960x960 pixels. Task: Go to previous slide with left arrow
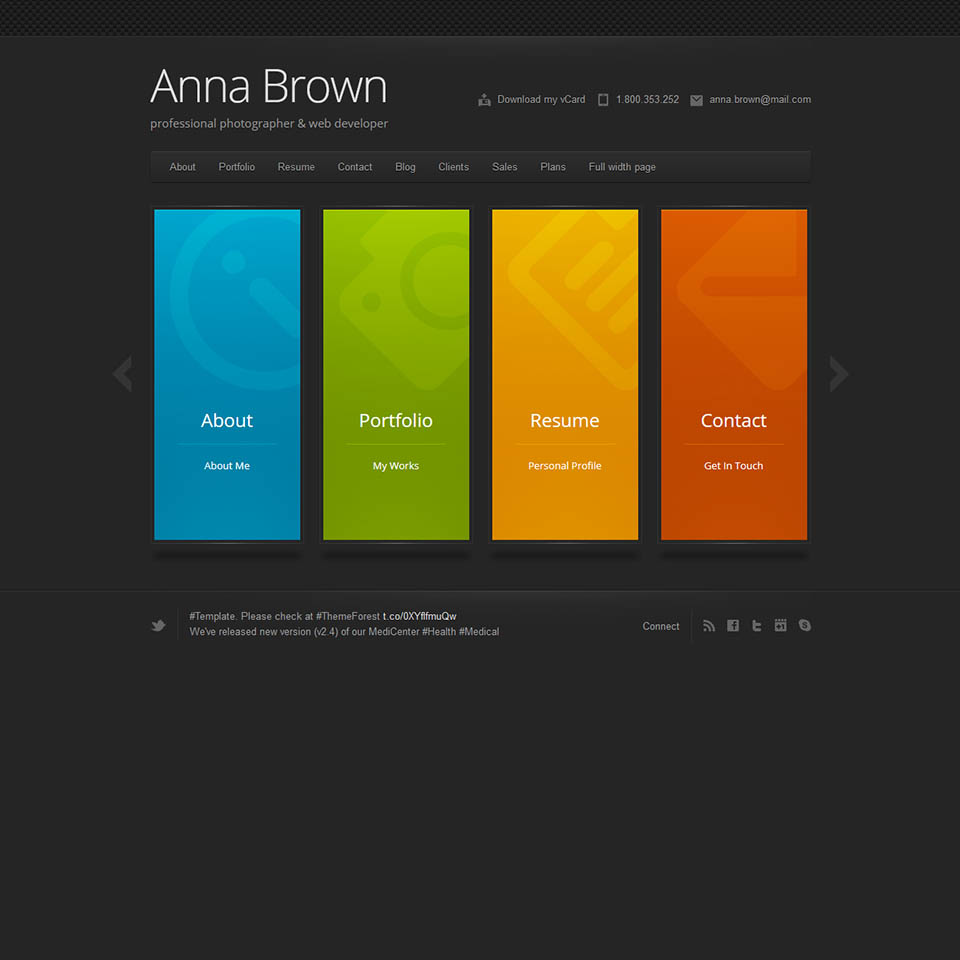(x=122, y=374)
